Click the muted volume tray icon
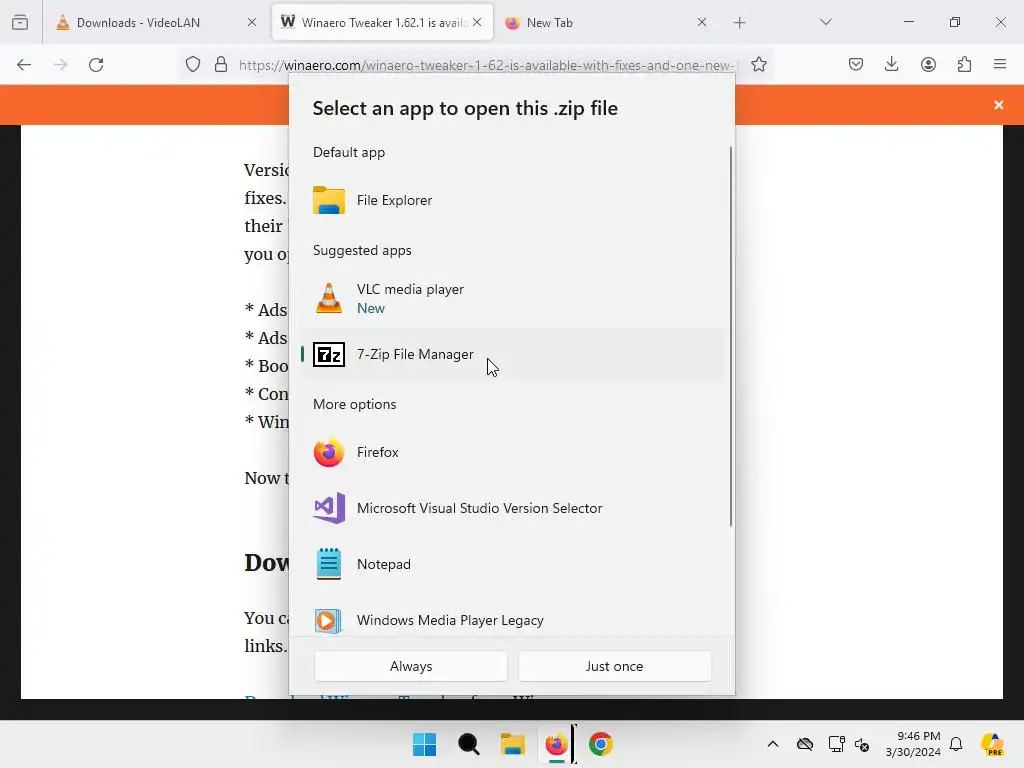Viewport: 1024px width, 768px height. pos(862,744)
